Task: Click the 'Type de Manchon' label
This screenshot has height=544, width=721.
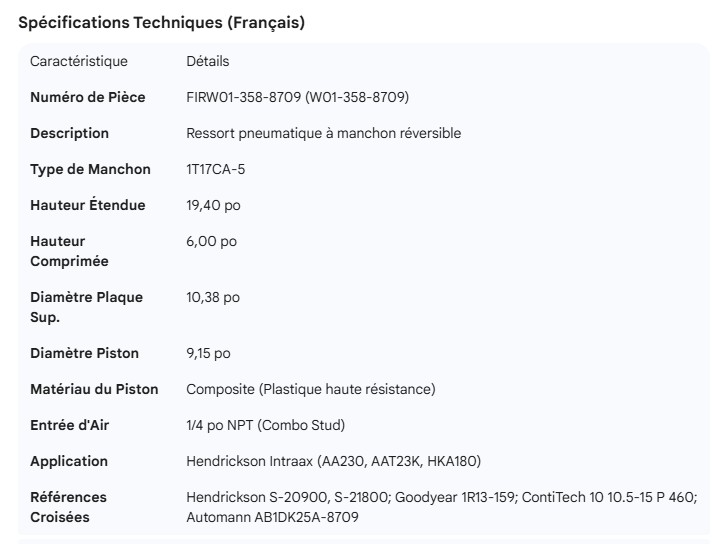Action: pyautogui.click(x=90, y=169)
